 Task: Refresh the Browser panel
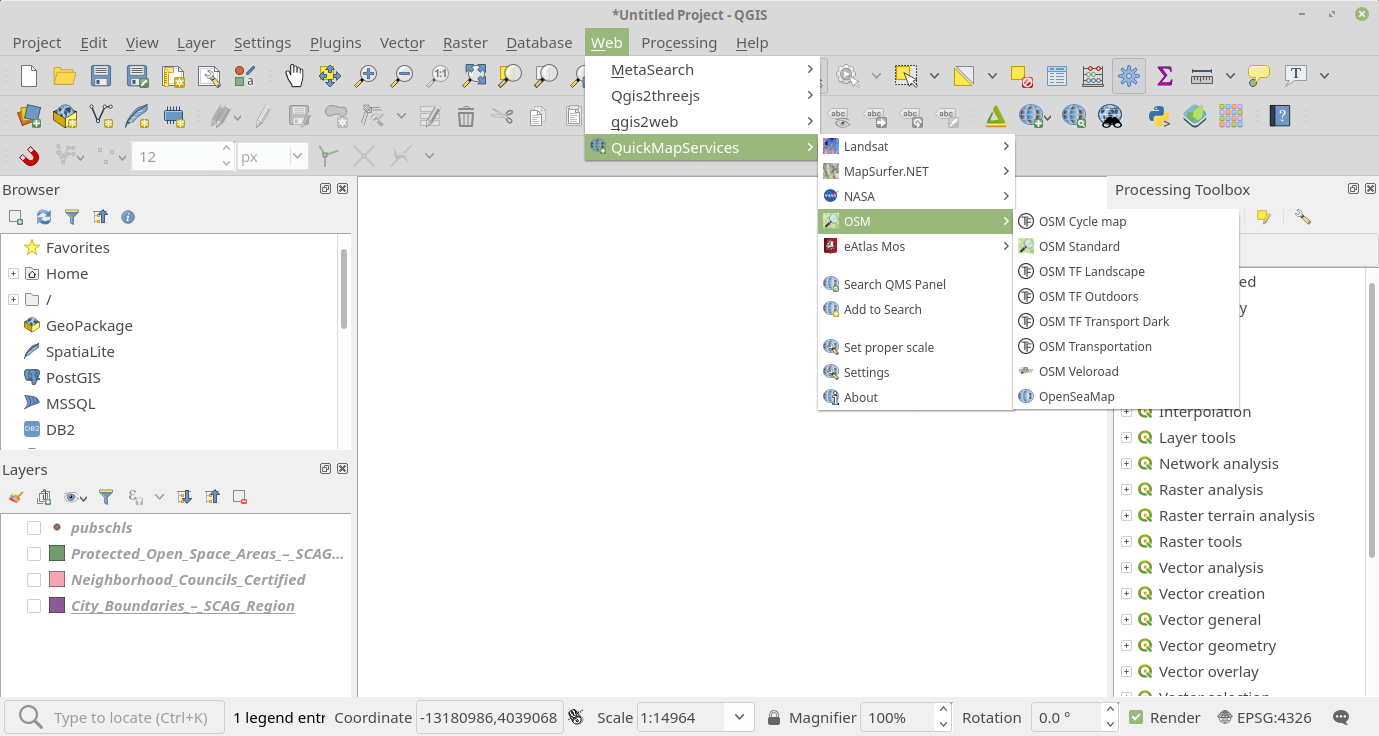click(x=44, y=217)
